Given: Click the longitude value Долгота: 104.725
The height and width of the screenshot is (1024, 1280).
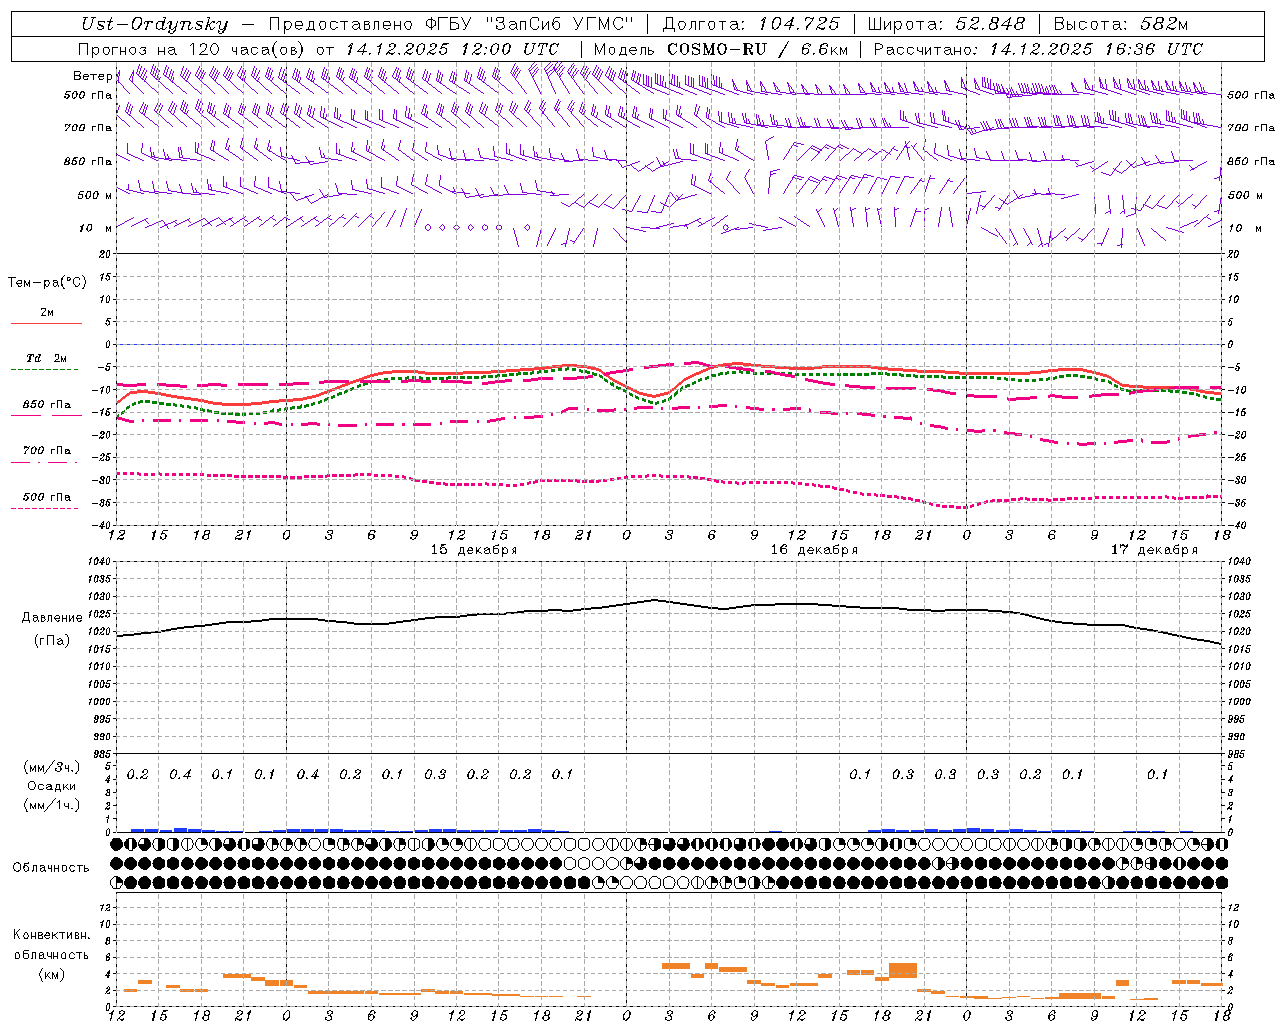Looking at the screenshot, I should tap(751, 25).
